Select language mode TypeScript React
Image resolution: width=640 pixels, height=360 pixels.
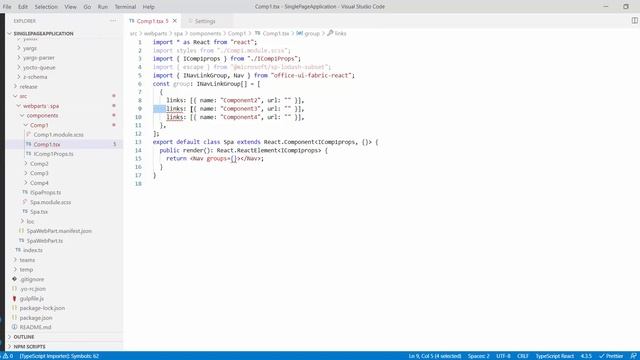click(x=554, y=356)
